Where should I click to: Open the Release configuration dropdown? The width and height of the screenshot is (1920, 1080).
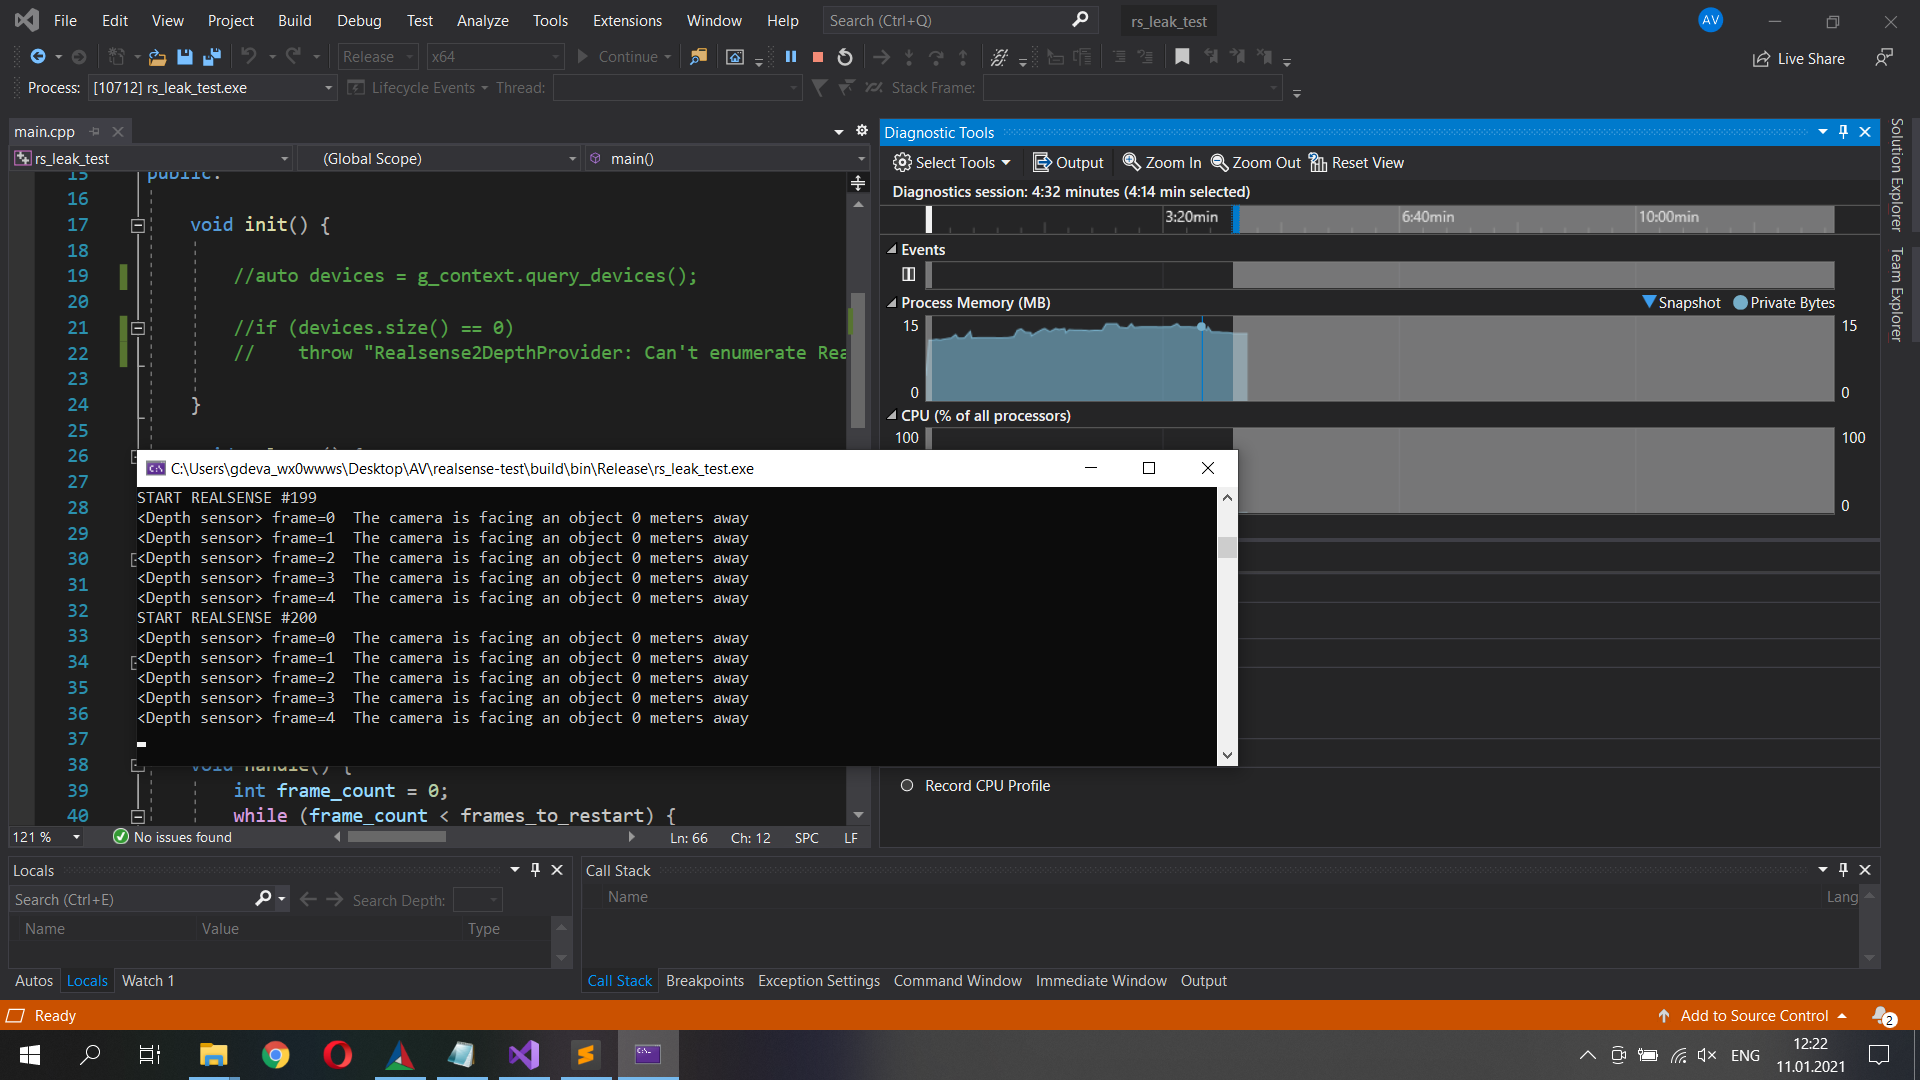tap(377, 56)
